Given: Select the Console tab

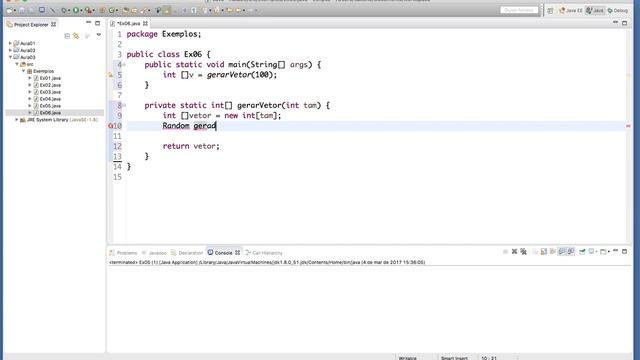Looking at the screenshot, I should click(223, 253).
